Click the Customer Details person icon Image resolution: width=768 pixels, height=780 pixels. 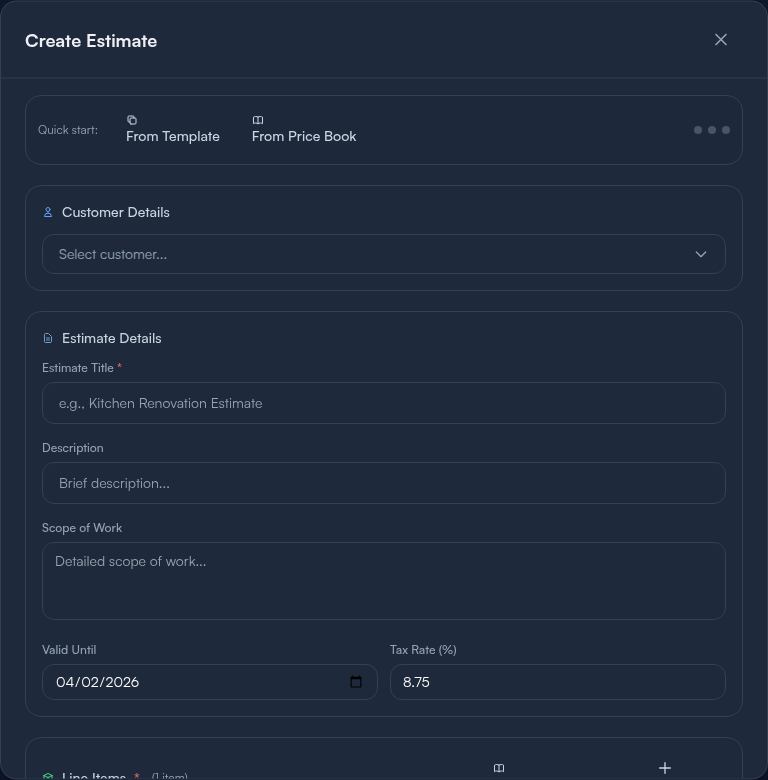click(48, 212)
